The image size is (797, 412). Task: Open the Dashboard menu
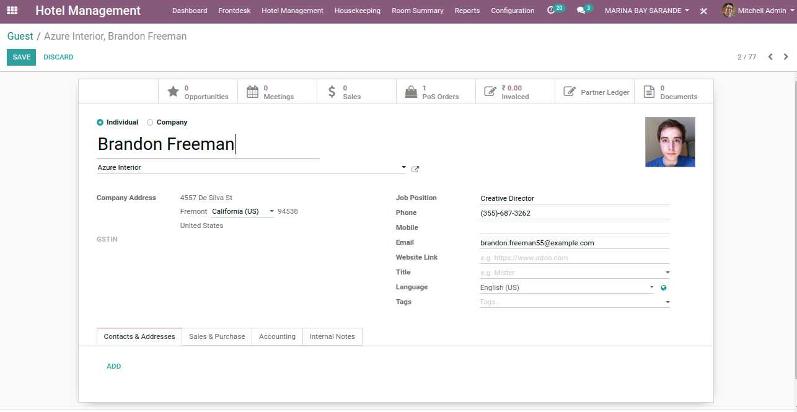(190, 11)
